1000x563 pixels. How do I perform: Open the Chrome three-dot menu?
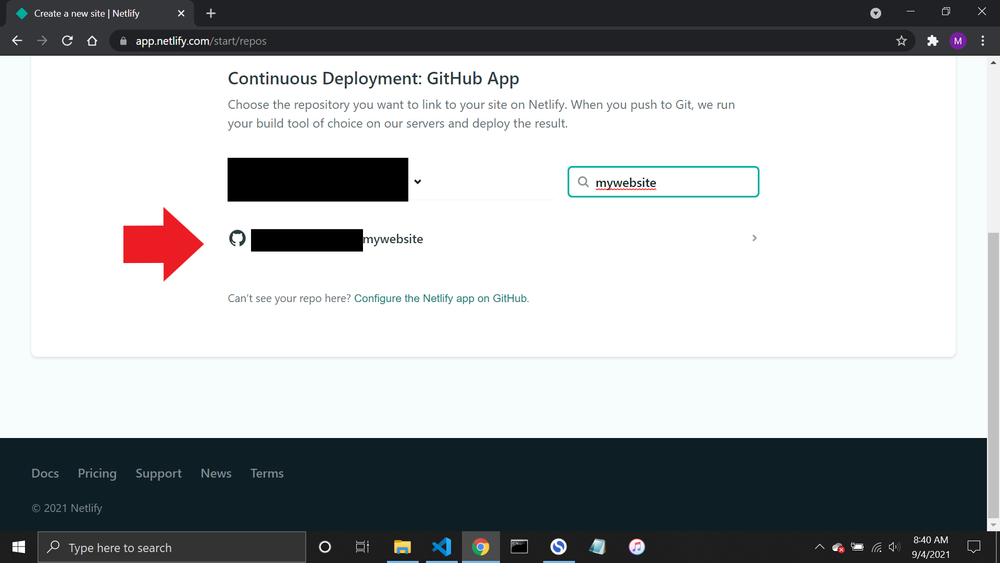point(983,41)
